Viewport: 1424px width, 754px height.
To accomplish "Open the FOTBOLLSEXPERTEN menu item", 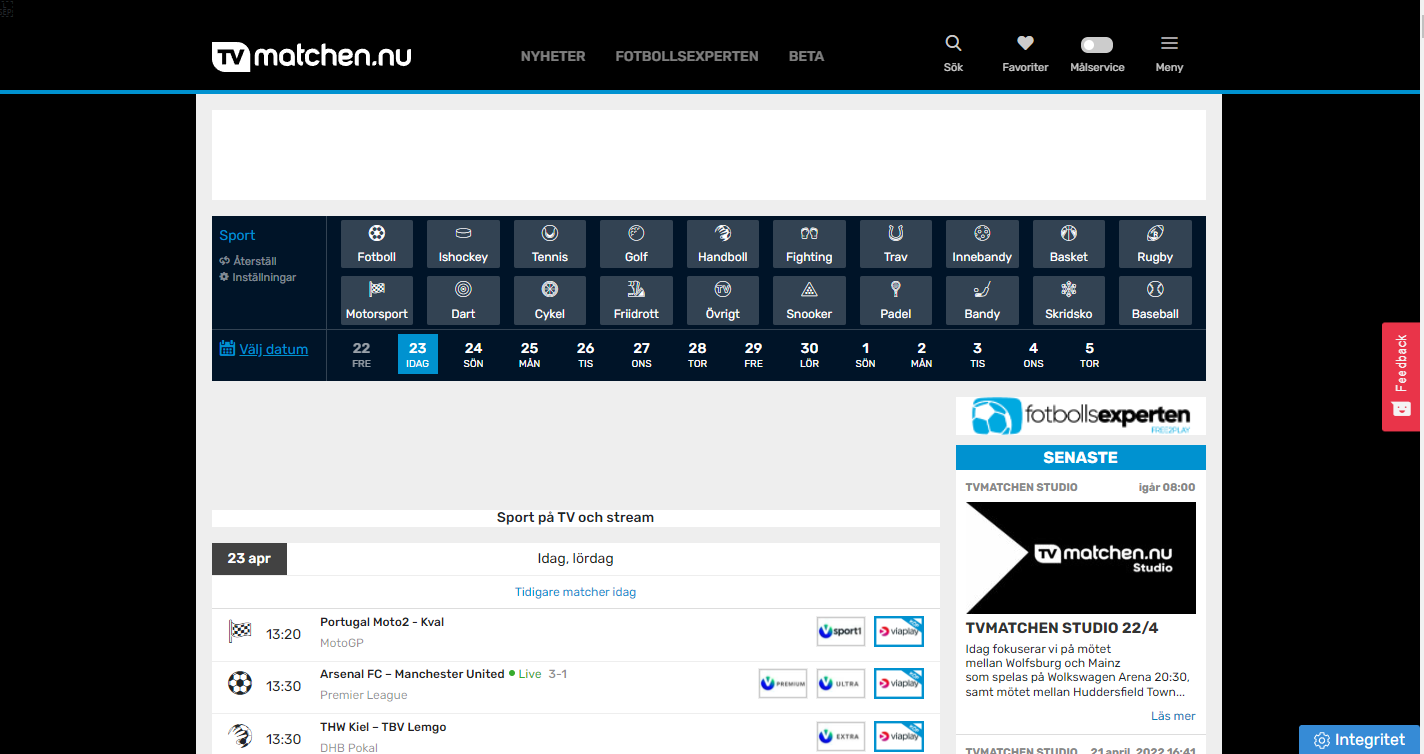I will tap(687, 56).
